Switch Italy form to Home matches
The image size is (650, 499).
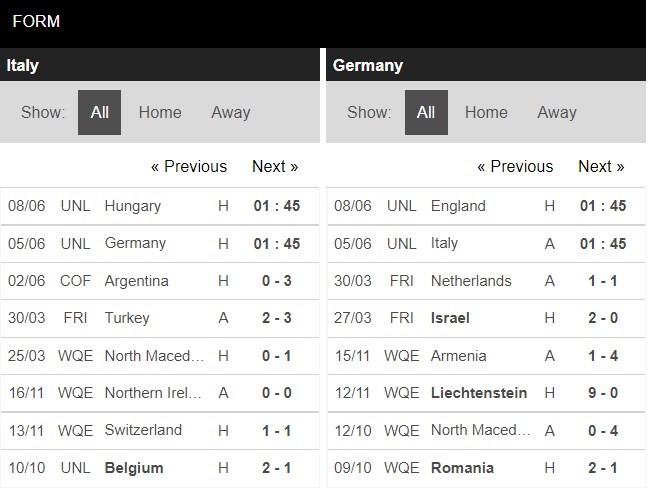(160, 112)
